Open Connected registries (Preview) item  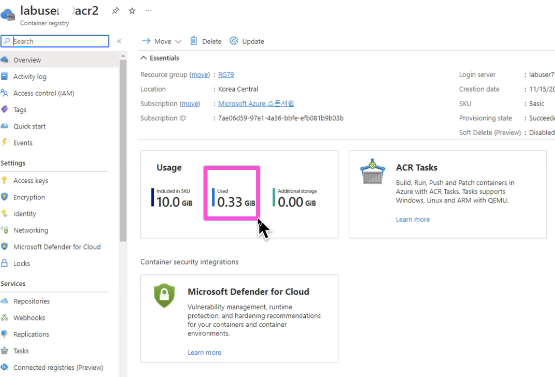(x=59, y=367)
